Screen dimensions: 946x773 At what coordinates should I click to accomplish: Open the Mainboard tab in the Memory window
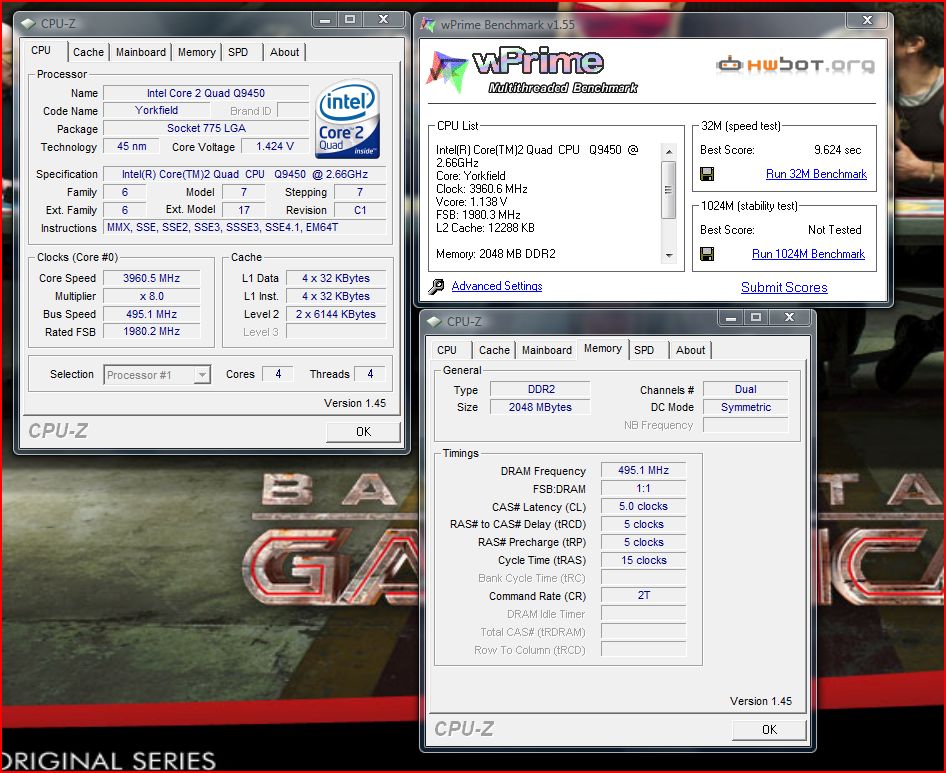547,350
